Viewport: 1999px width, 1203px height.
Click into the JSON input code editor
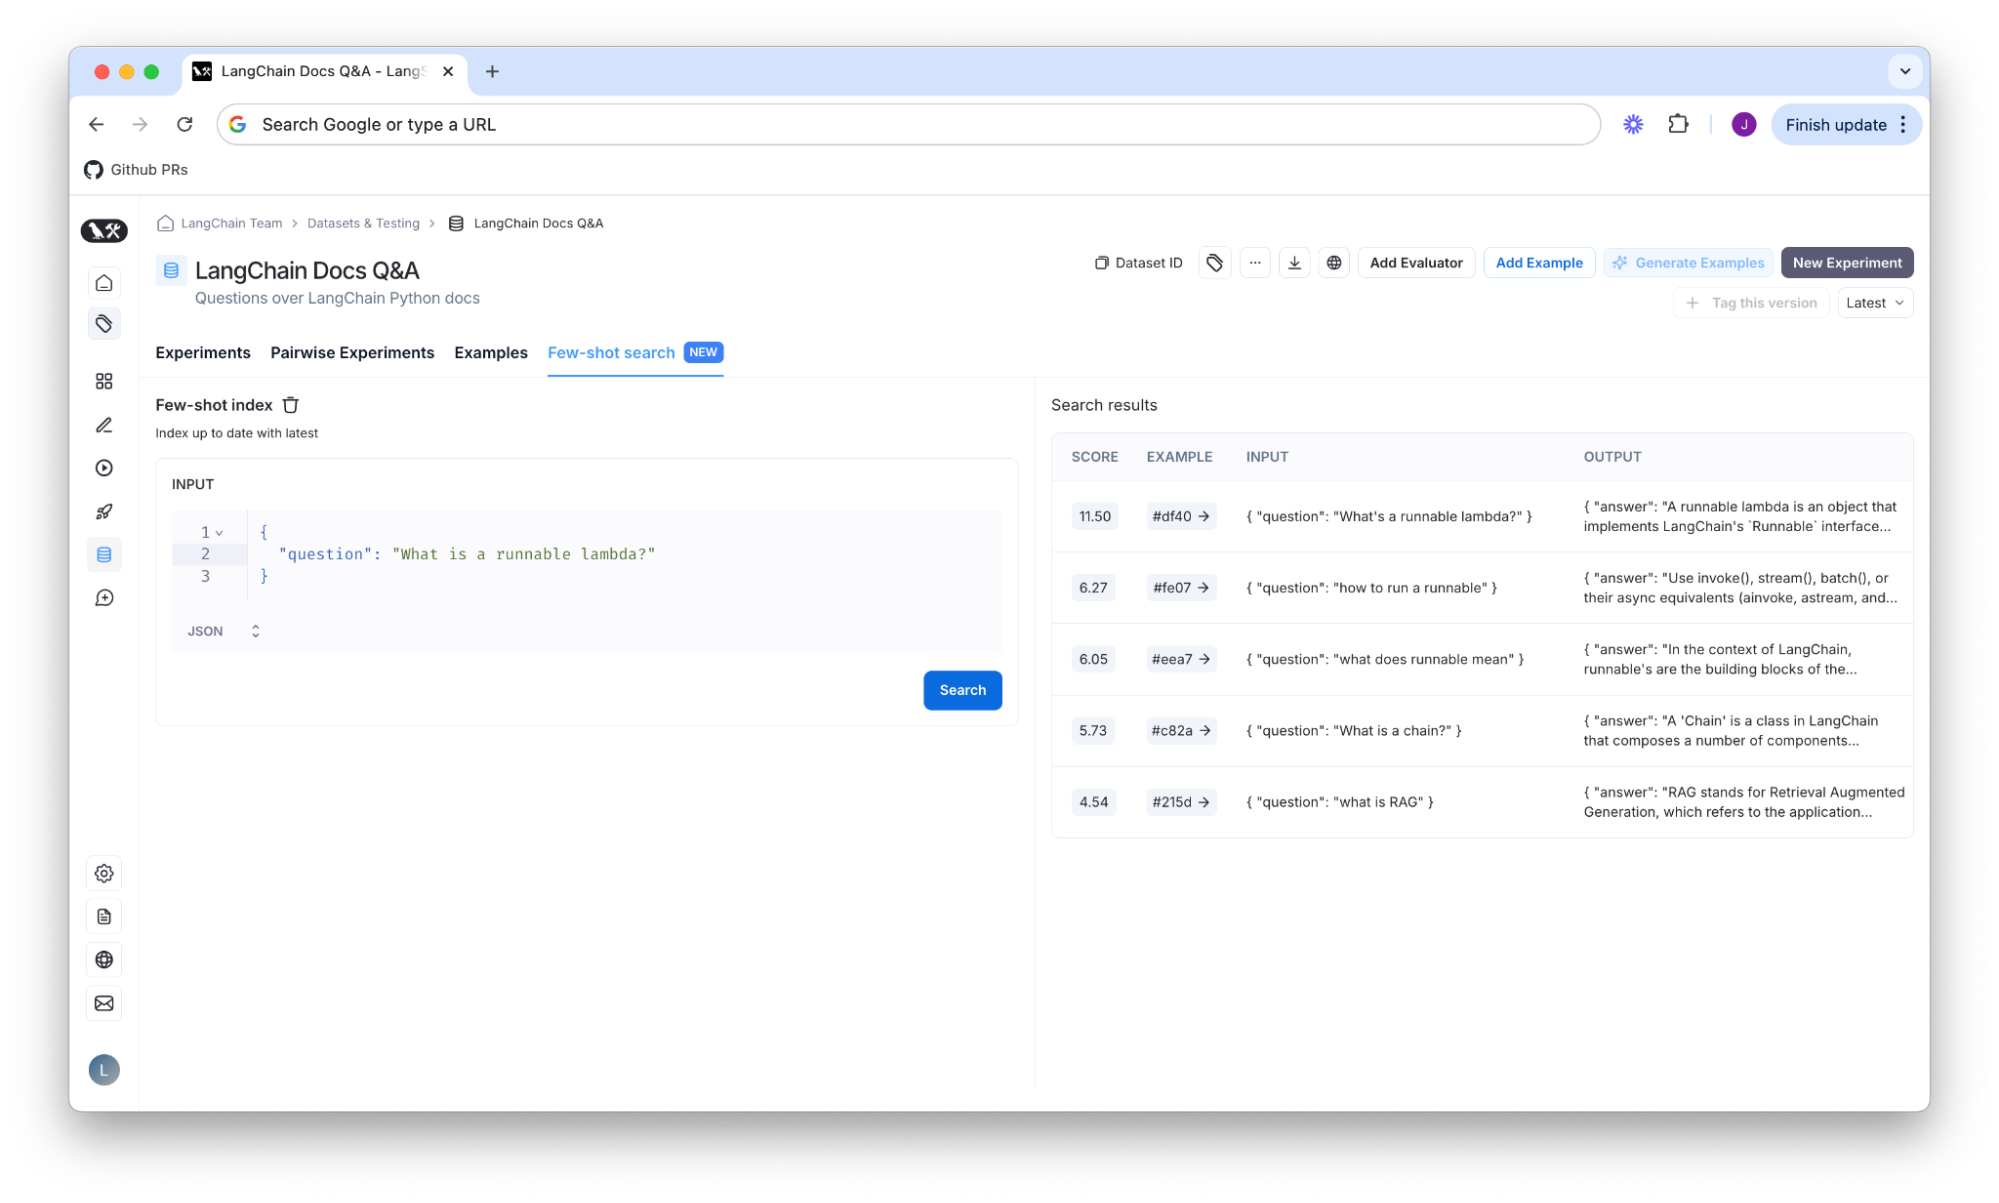(587, 555)
